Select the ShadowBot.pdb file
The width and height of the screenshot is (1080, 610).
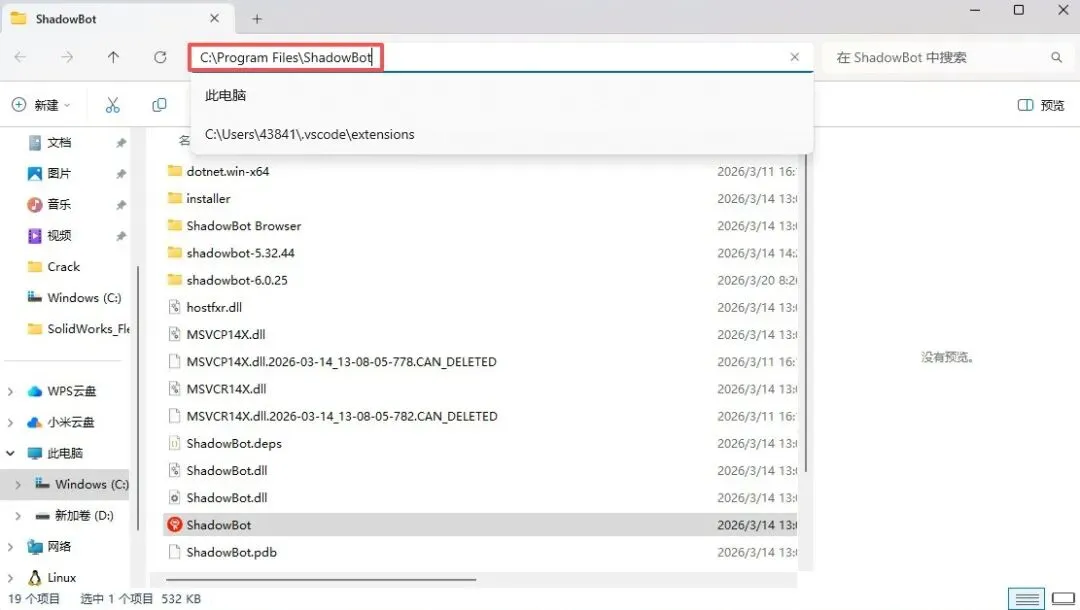click(x=480, y=552)
